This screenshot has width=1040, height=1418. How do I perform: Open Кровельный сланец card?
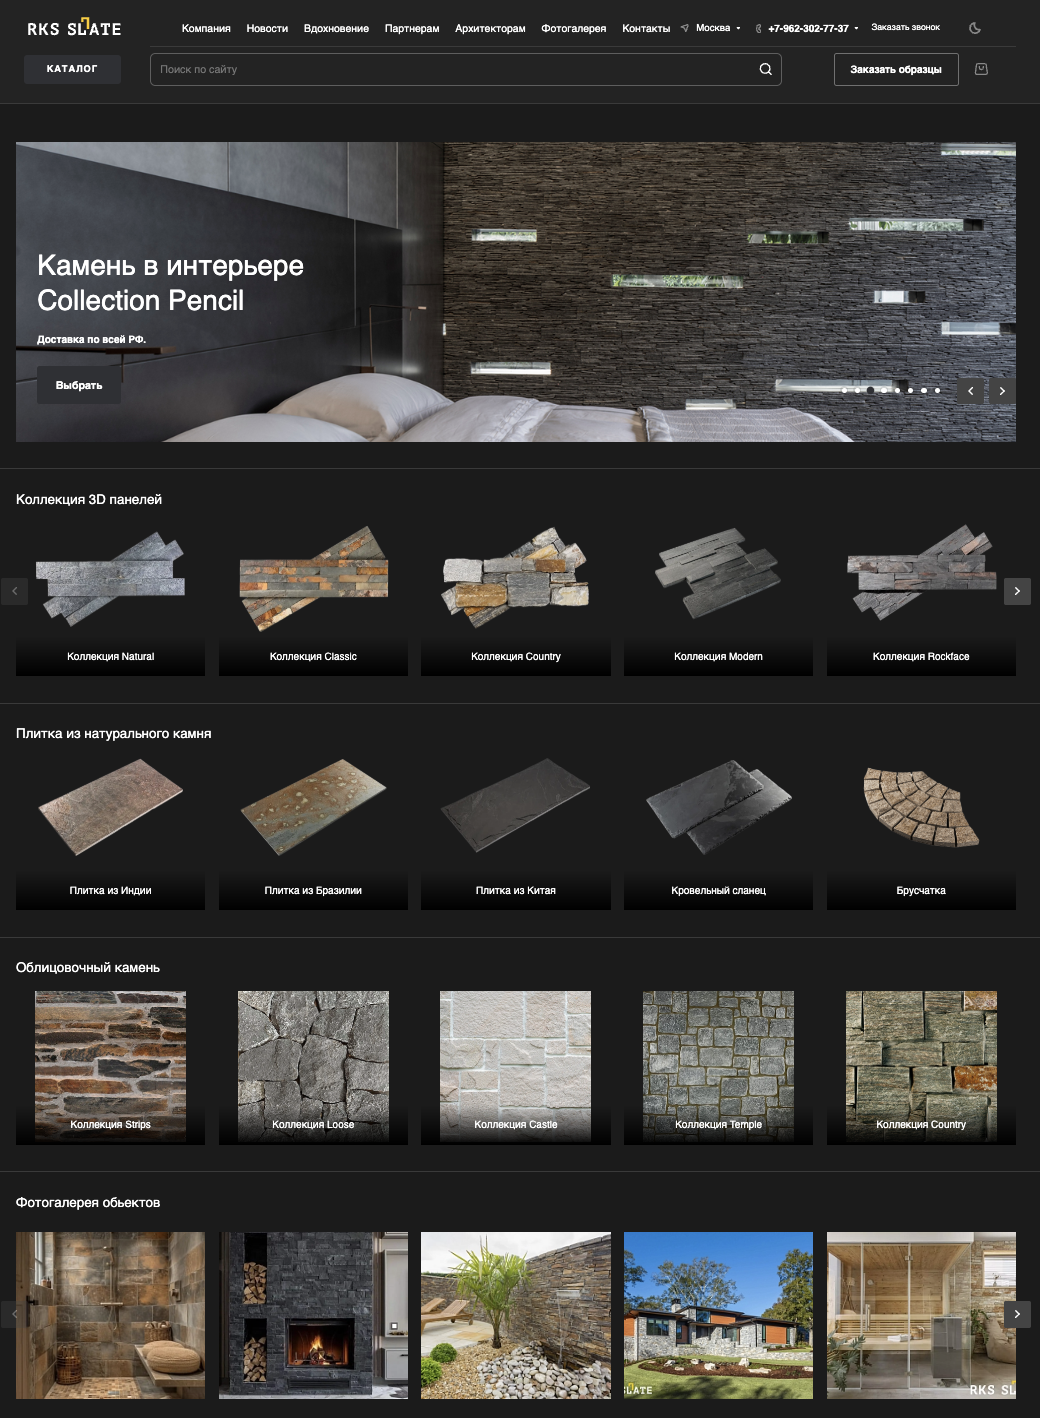718,832
